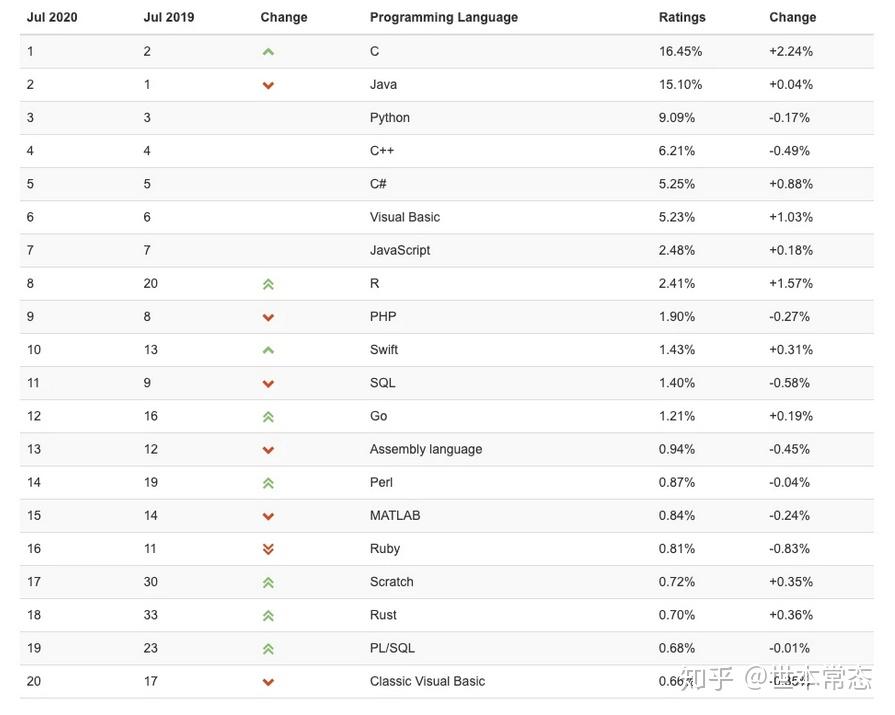Image resolution: width=895 pixels, height=715 pixels.
Task: Click the Programming Language column header
Action: pyautogui.click(x=443, y=17)
